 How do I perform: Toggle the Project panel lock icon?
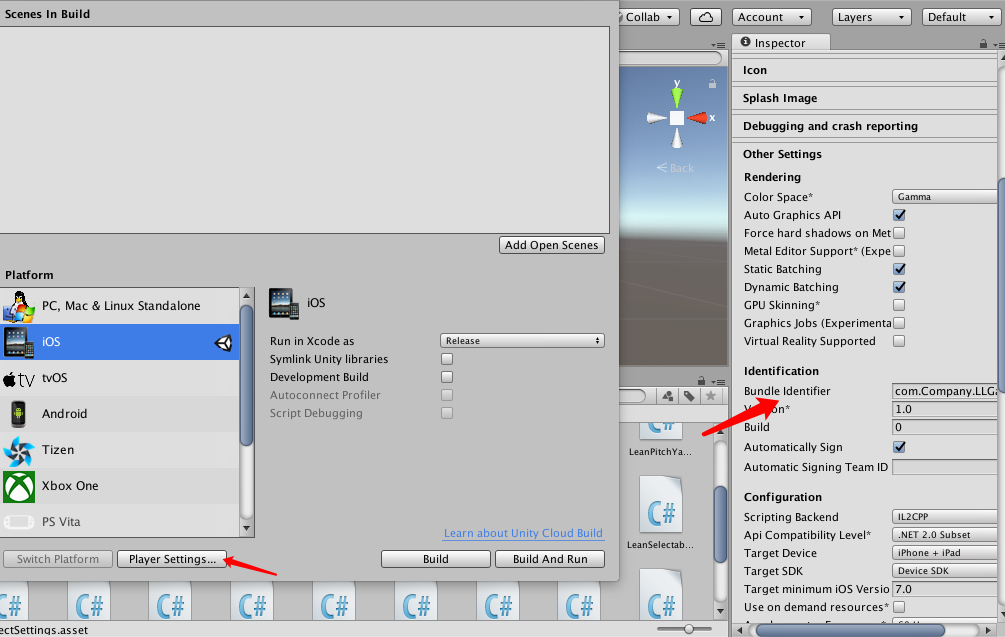701,381
